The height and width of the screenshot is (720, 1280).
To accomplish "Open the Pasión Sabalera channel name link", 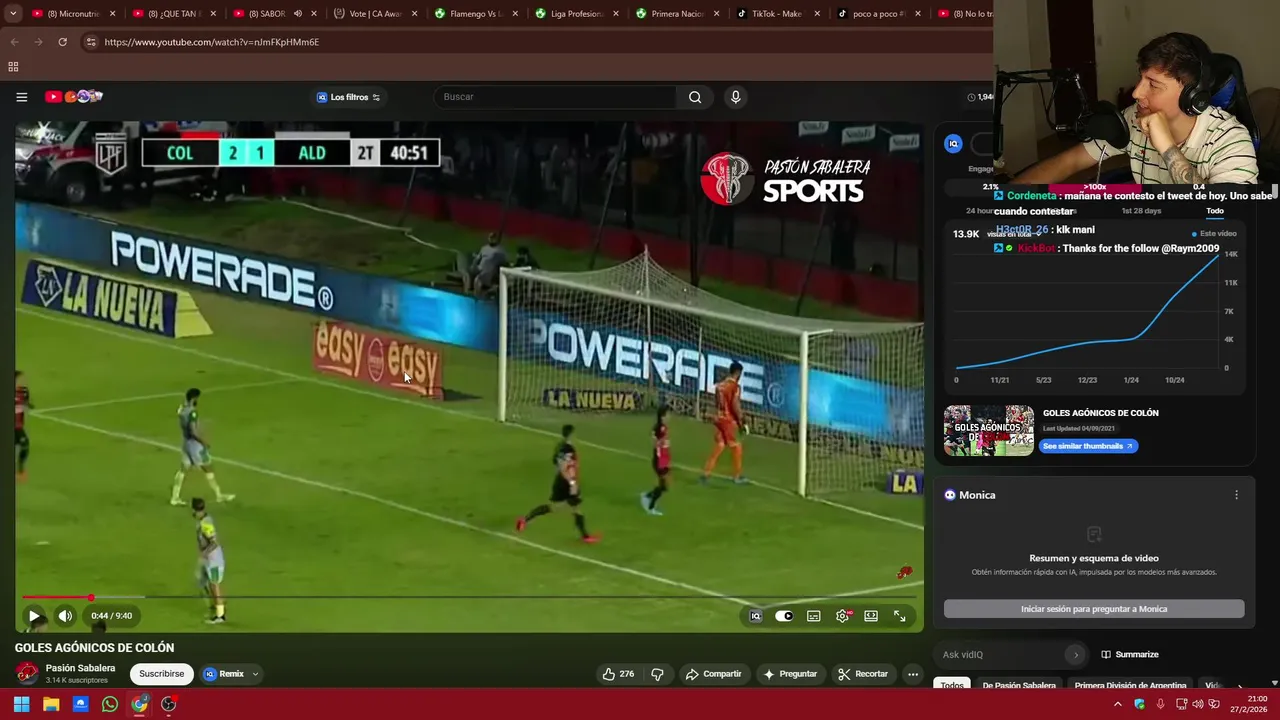I will [x=80, y=668].
